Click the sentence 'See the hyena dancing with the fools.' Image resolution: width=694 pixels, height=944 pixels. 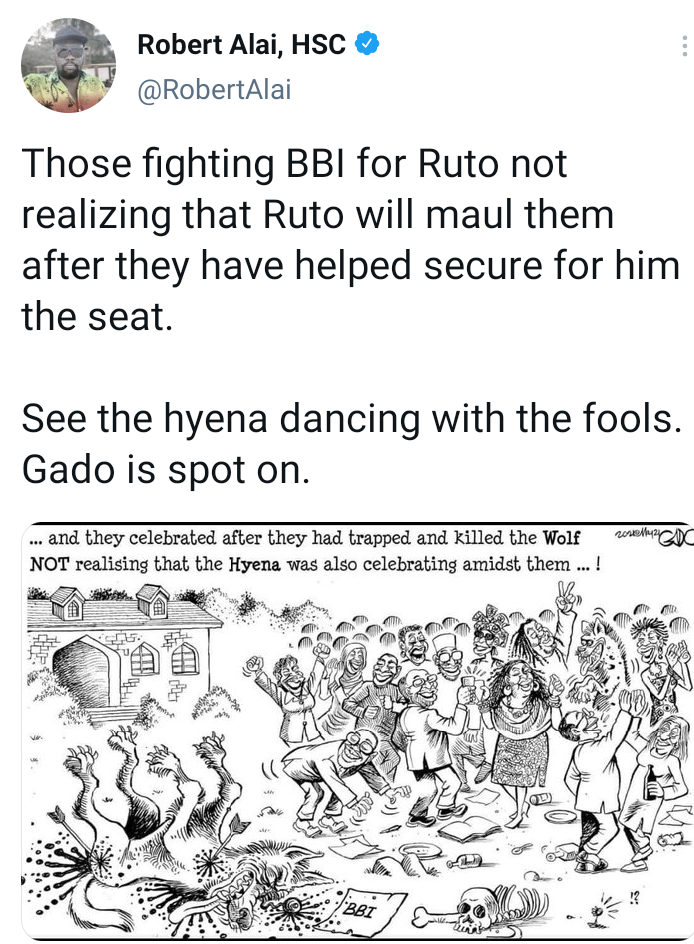[x=352, y=418]
